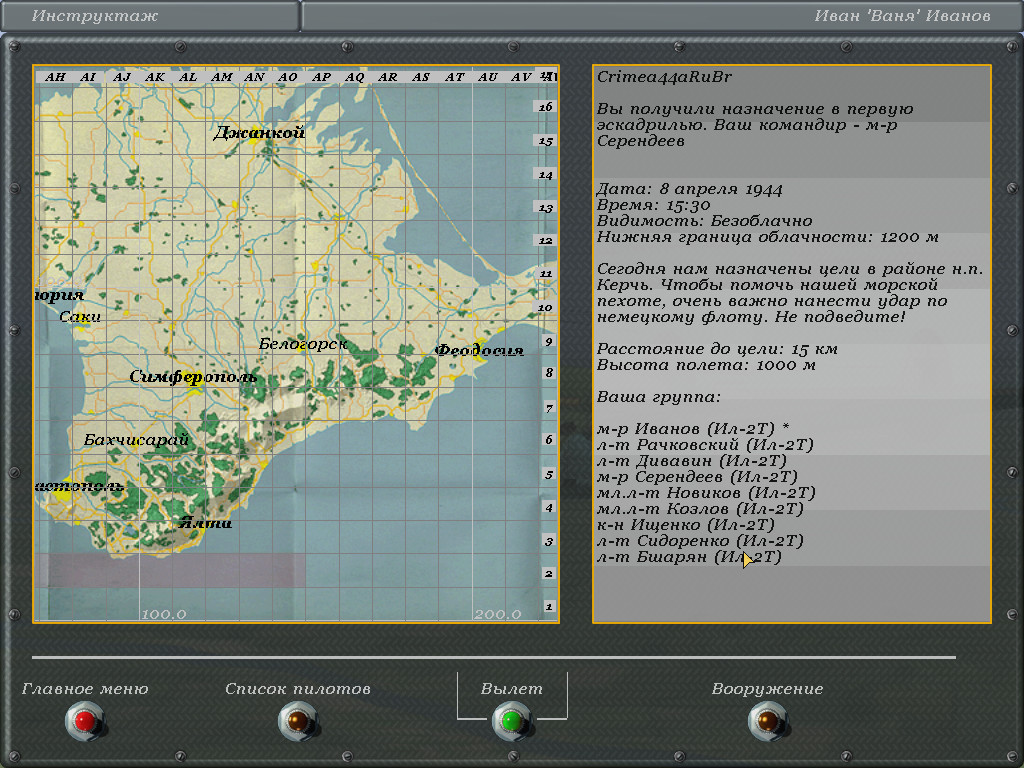The image size is (1024, 768).
Task: Click map grid column header AH
Action: click(55, 77)
